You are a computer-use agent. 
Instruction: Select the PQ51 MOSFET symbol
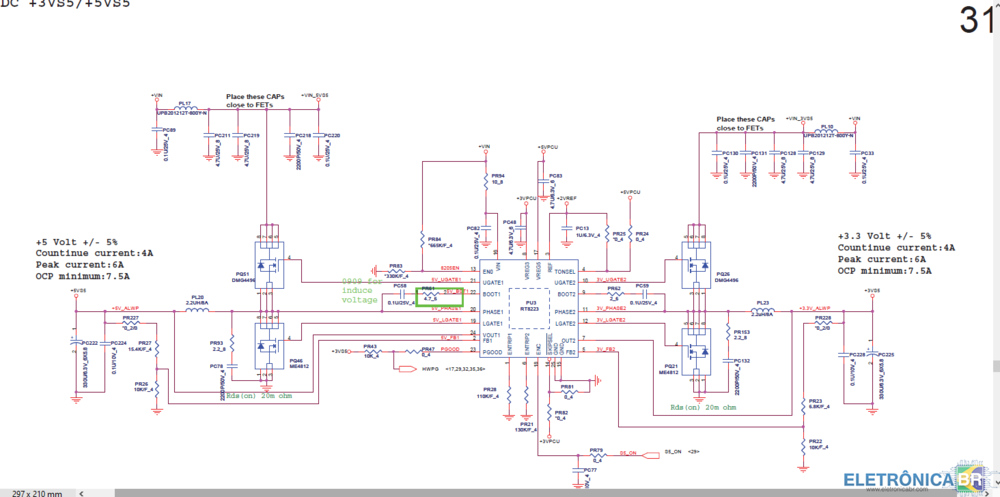click(267, 267)
